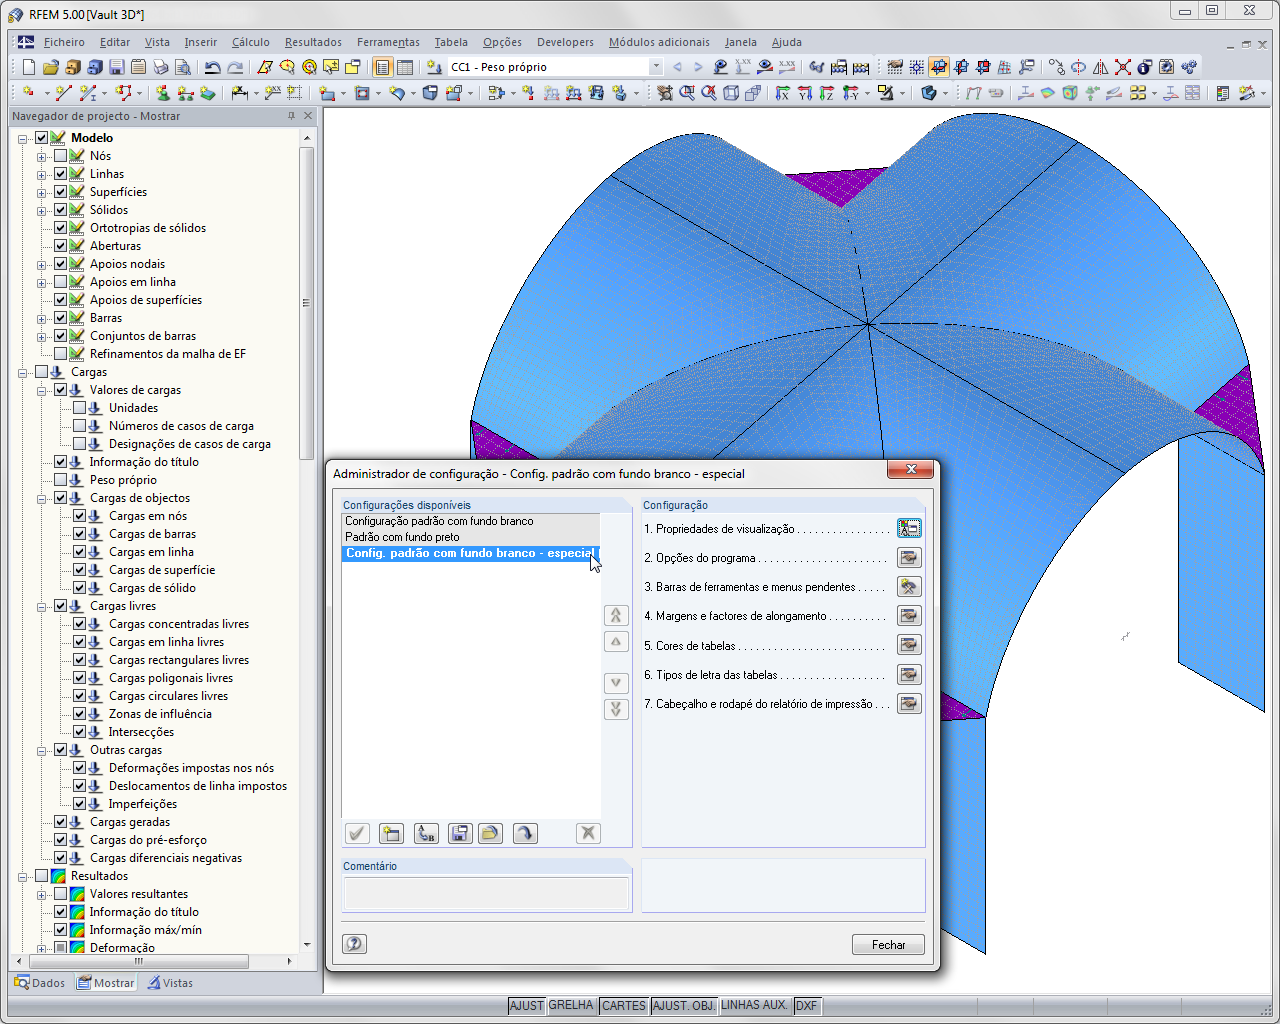Click in the Comentário text field
Screen dimensions: 1280x1024
click(x=486, y=893)
